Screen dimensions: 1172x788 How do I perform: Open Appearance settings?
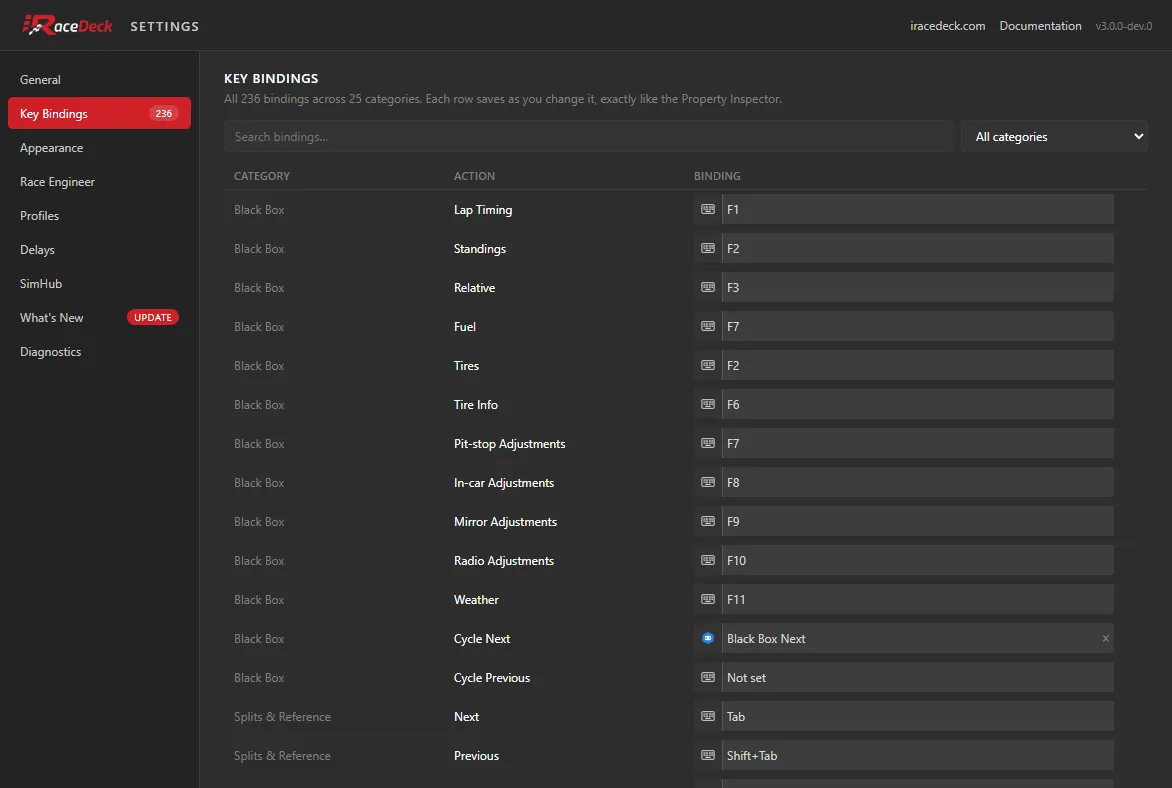click(99, 147)
